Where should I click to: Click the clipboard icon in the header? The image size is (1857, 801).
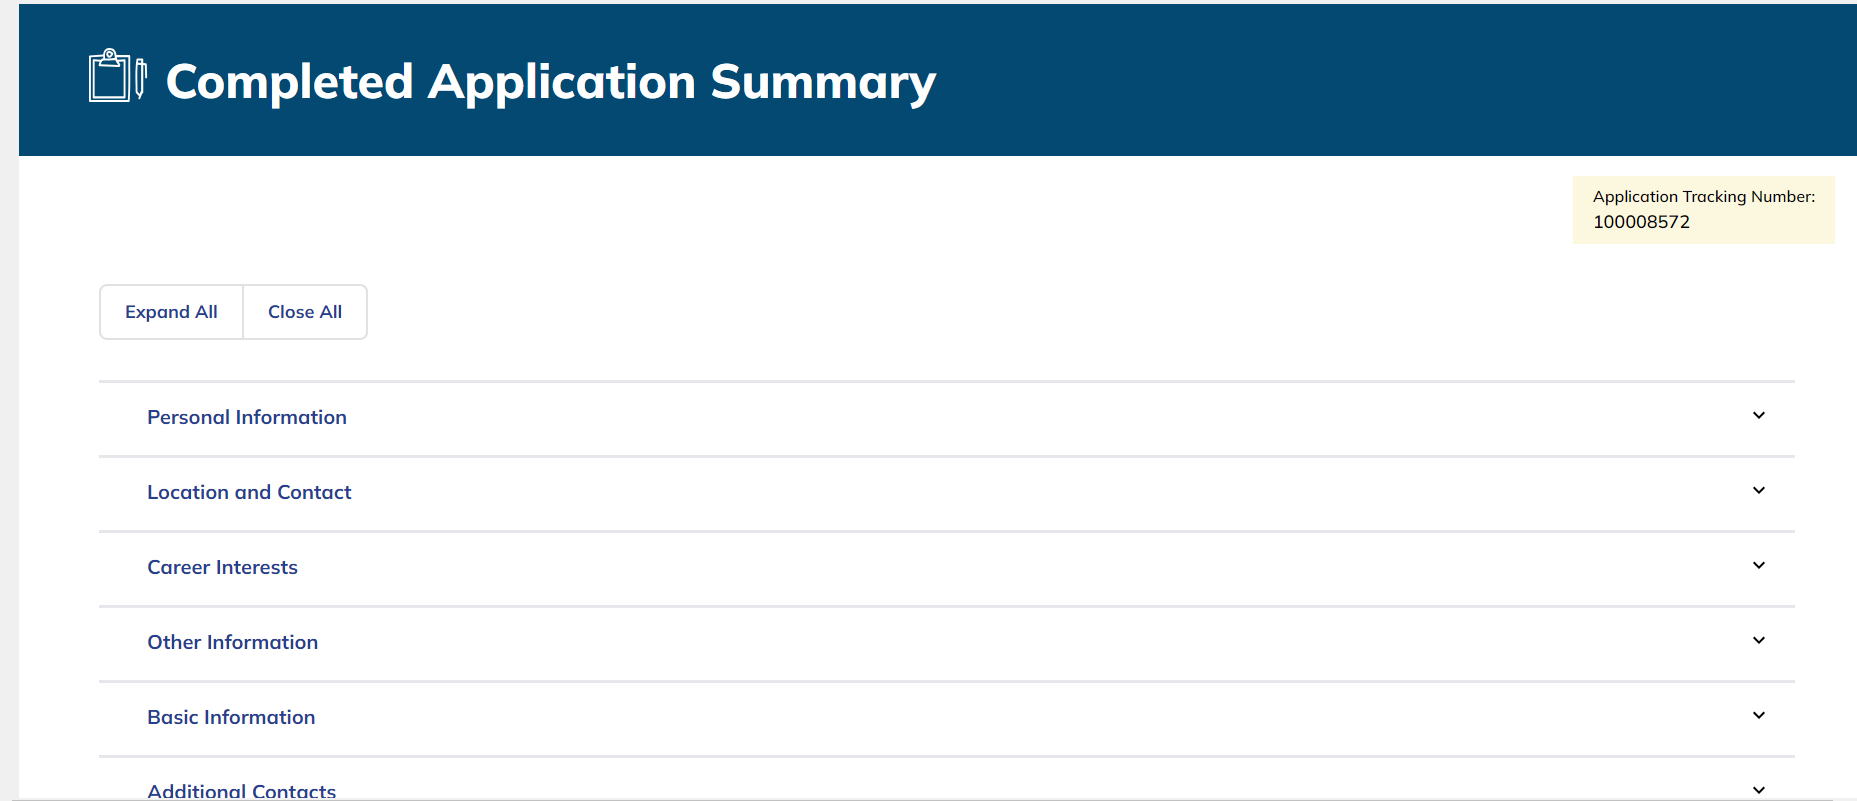(109, 76)
